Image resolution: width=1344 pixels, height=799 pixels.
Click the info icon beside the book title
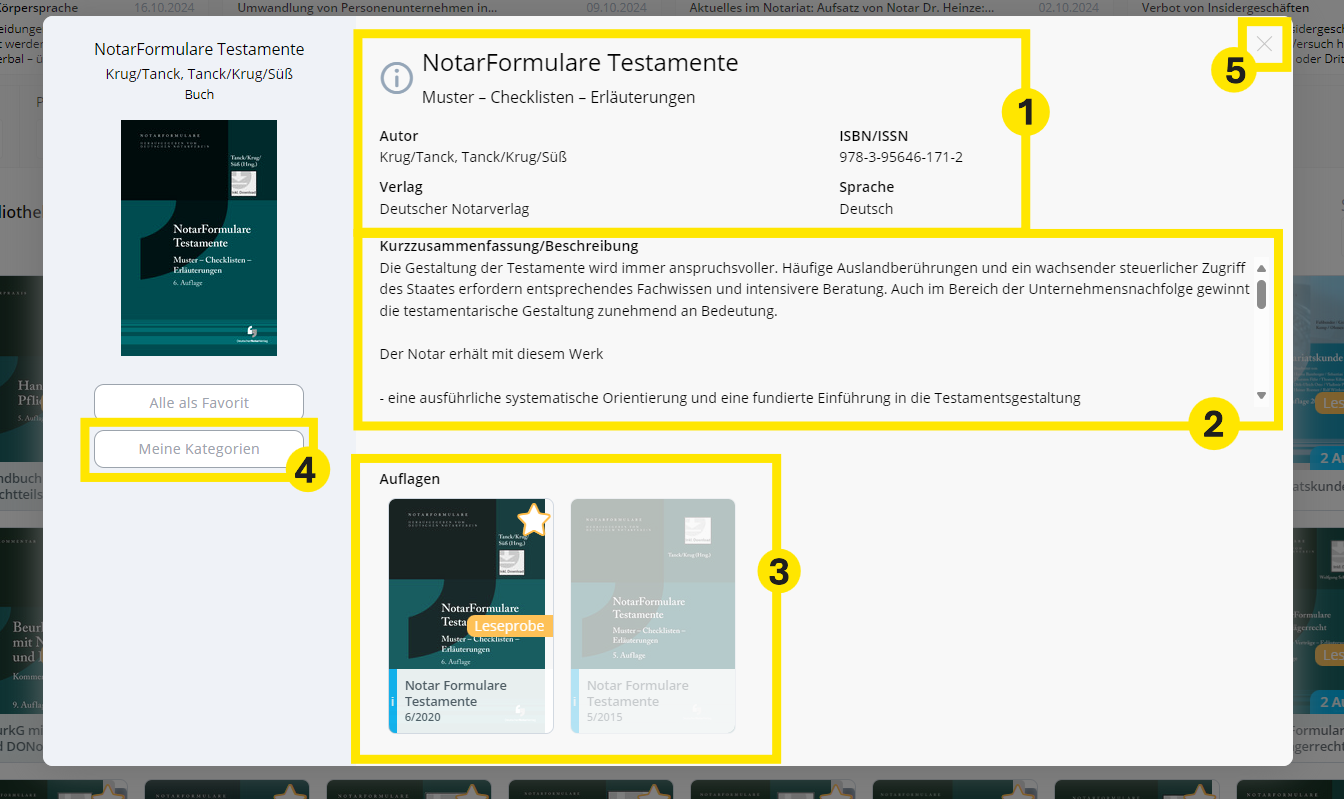[x=396, y=77]
